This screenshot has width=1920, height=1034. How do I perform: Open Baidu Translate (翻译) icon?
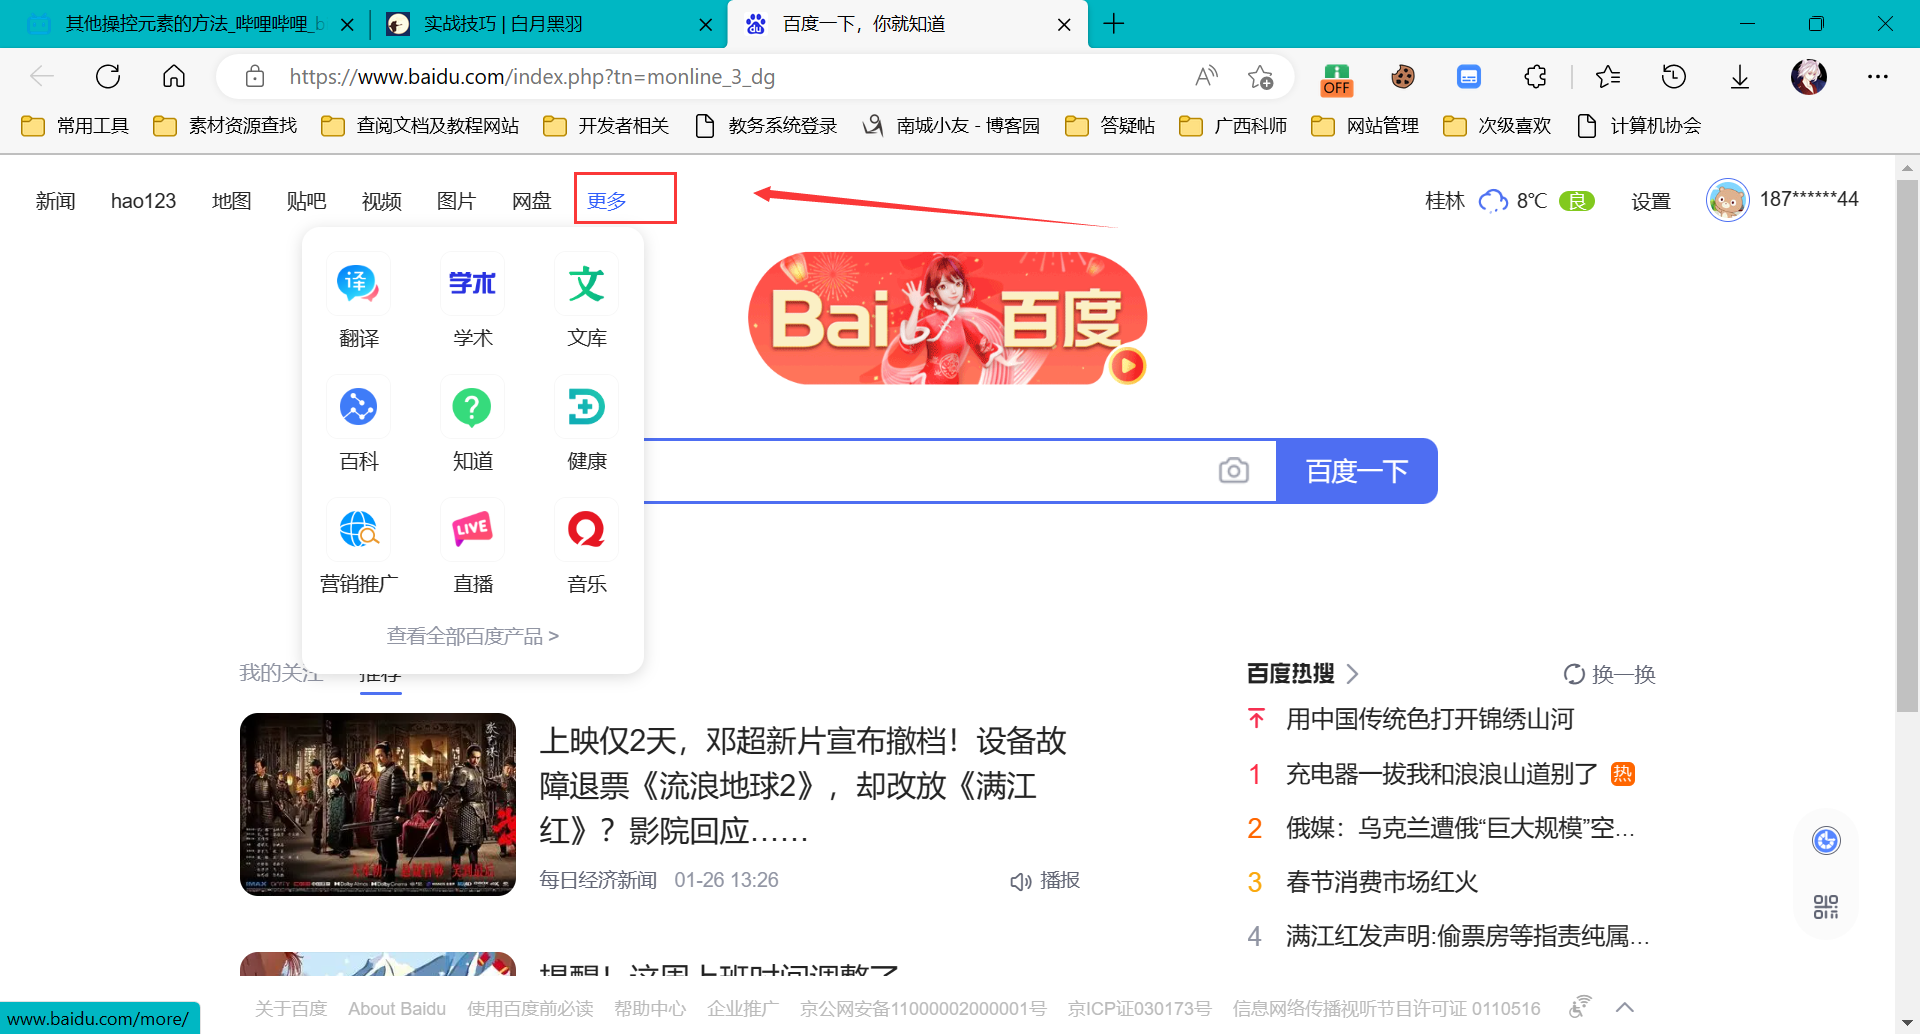358,284
